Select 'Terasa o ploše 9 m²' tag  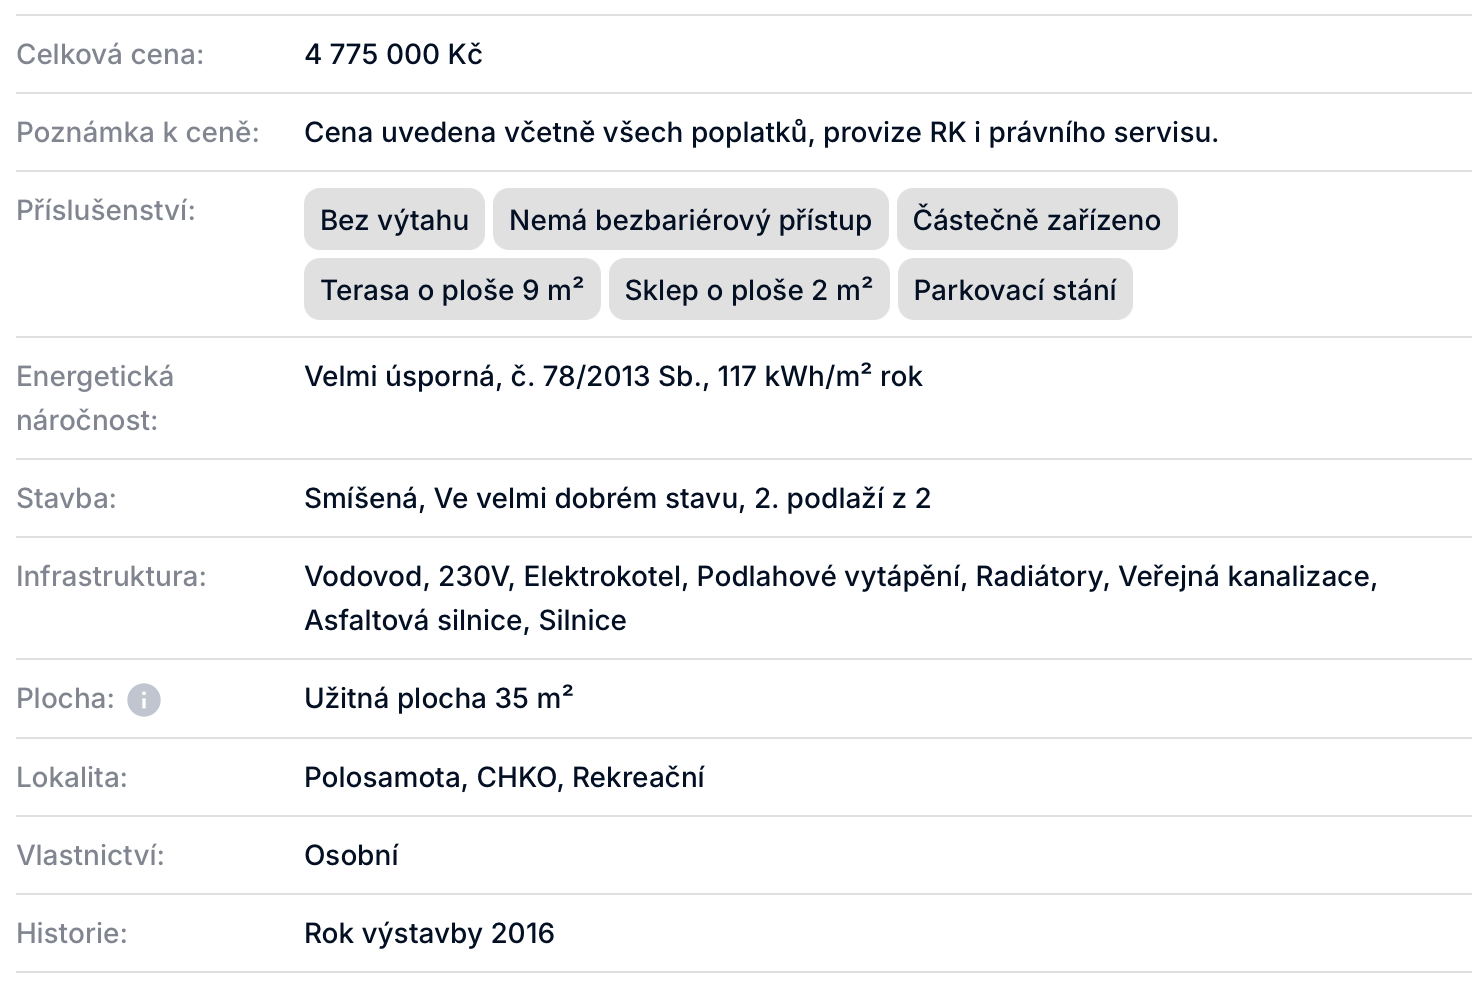pos(452,289)
